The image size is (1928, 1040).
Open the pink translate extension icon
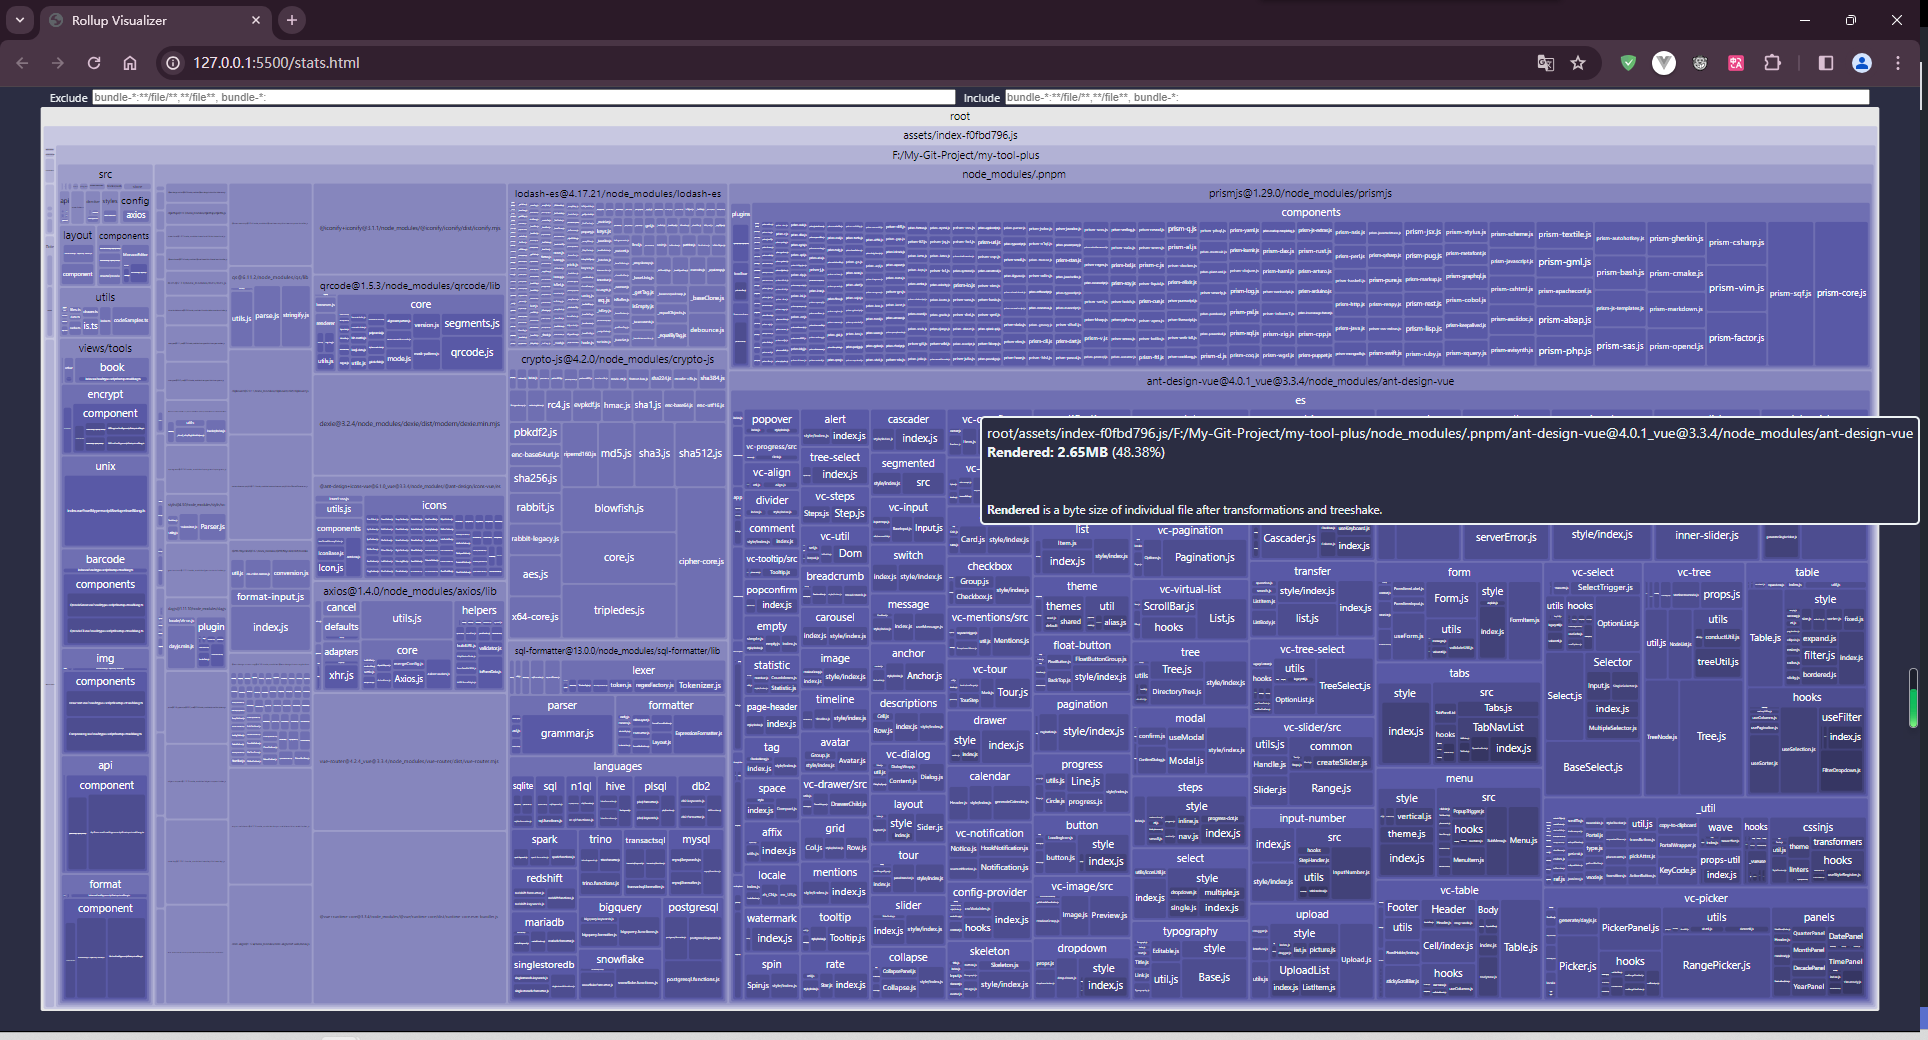pyautogui.click(x=1736, y=63)
